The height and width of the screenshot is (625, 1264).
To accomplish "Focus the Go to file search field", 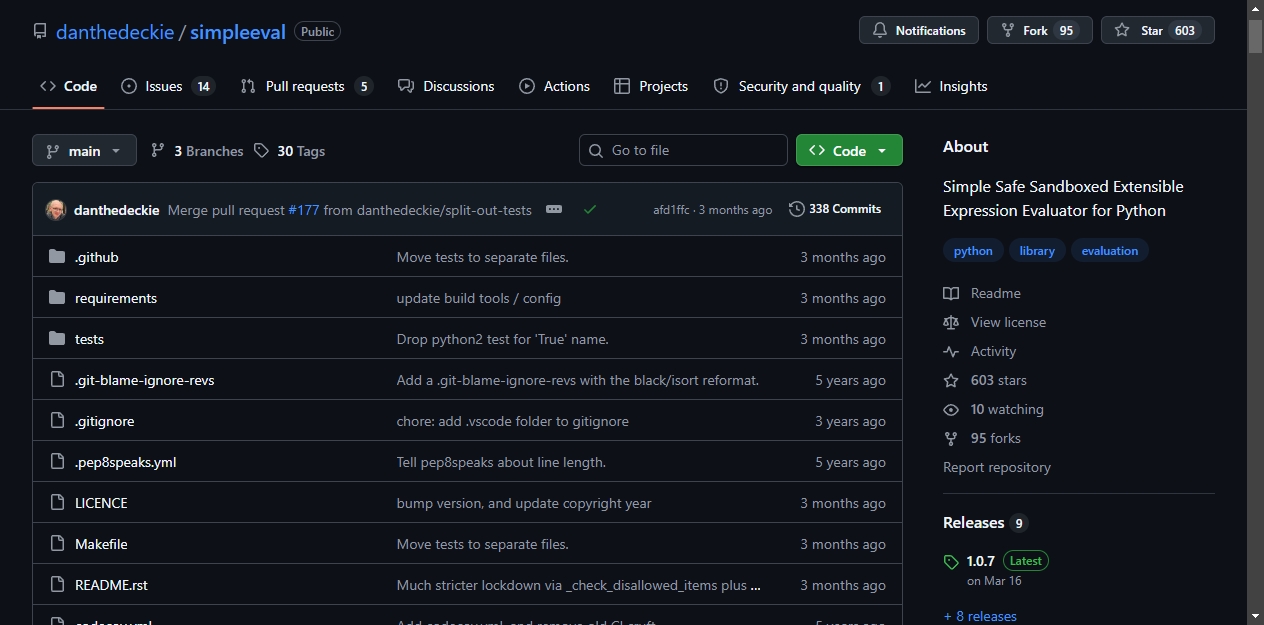I will click(x=683, y=150).
